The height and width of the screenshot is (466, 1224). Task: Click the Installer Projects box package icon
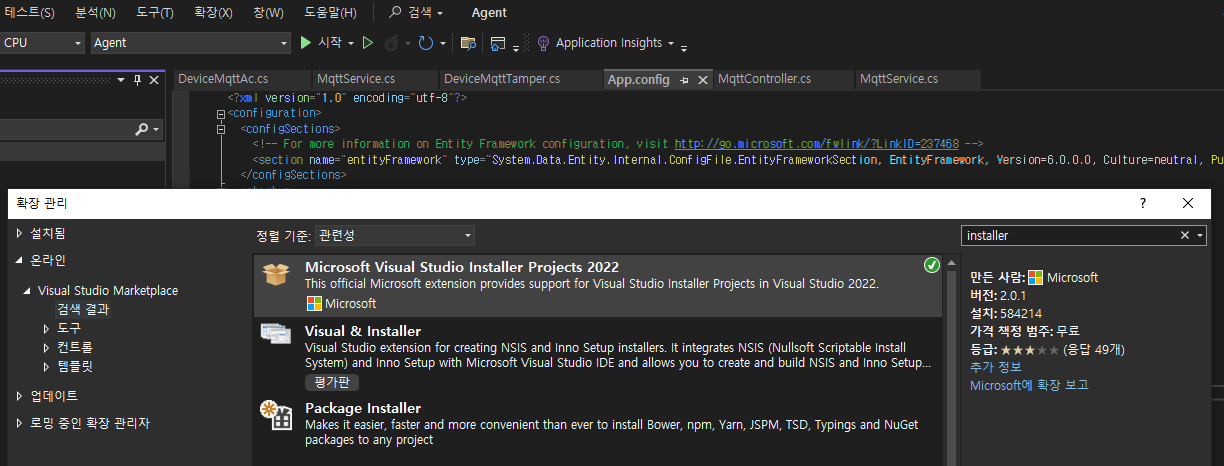(x=276, y=274)
